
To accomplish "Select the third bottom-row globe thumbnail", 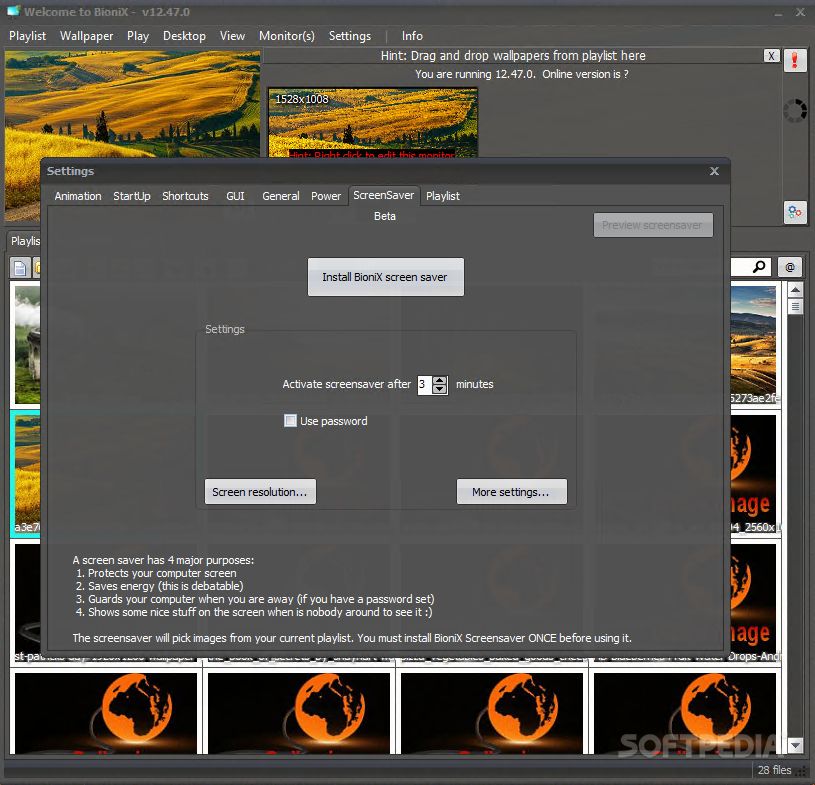I will tap(492, 713).
